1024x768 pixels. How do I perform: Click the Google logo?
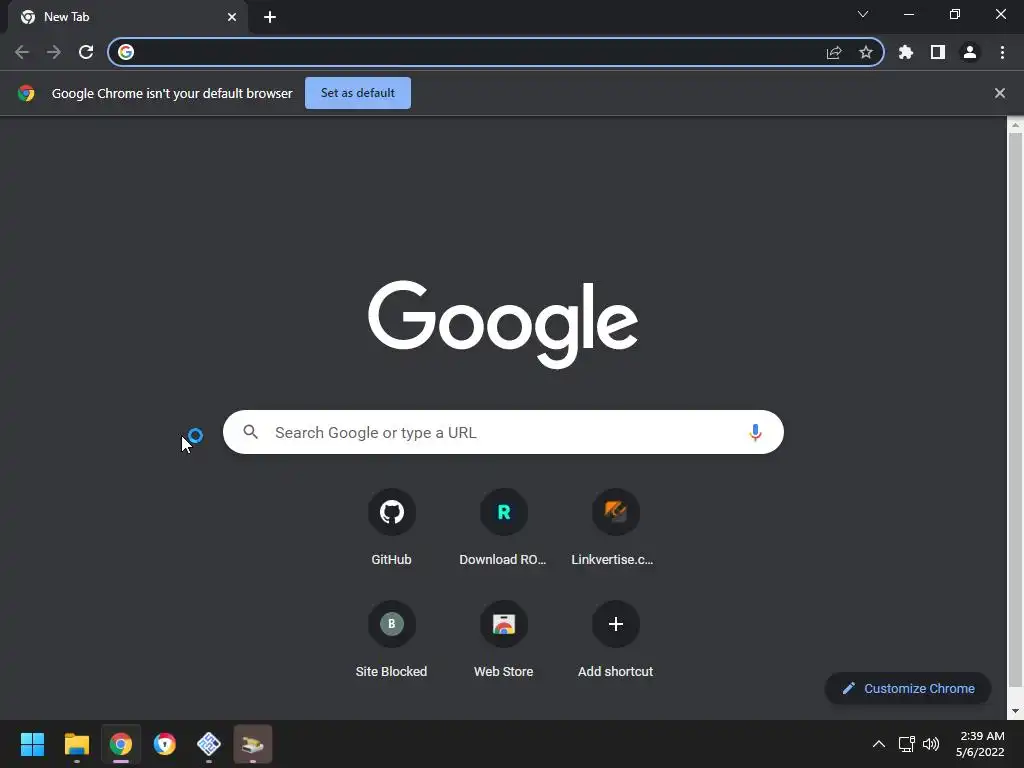coord(503,325)
